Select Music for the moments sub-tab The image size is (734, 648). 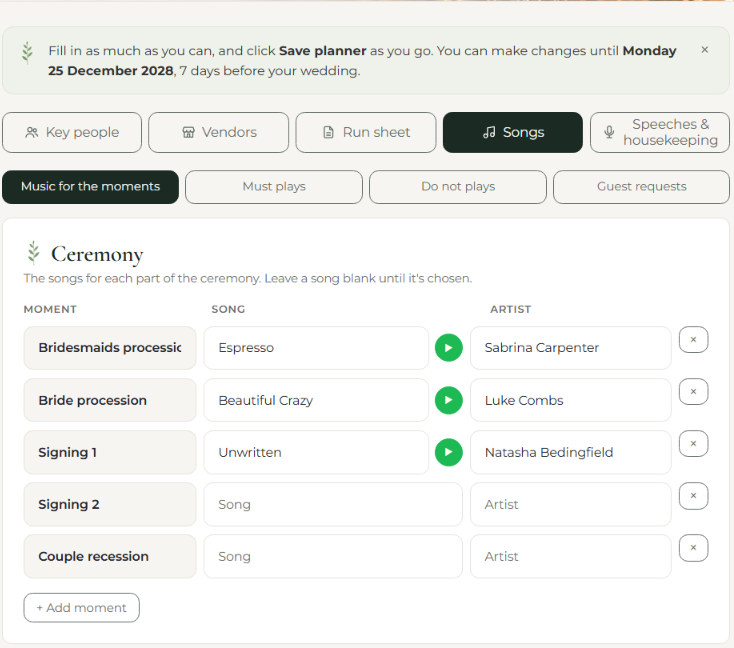click(90, 187)
